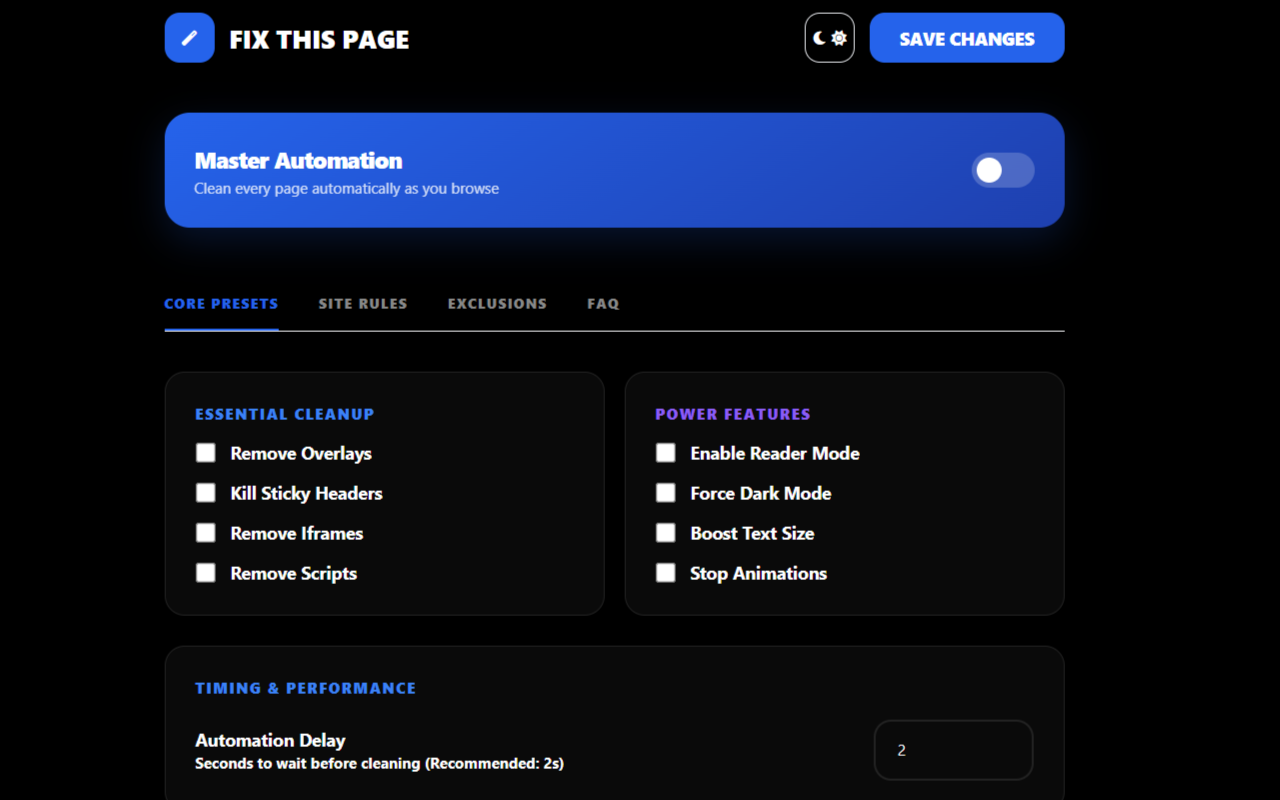Enable the Stop Animations checkbox
The image size is (1280, 800).
666,573
